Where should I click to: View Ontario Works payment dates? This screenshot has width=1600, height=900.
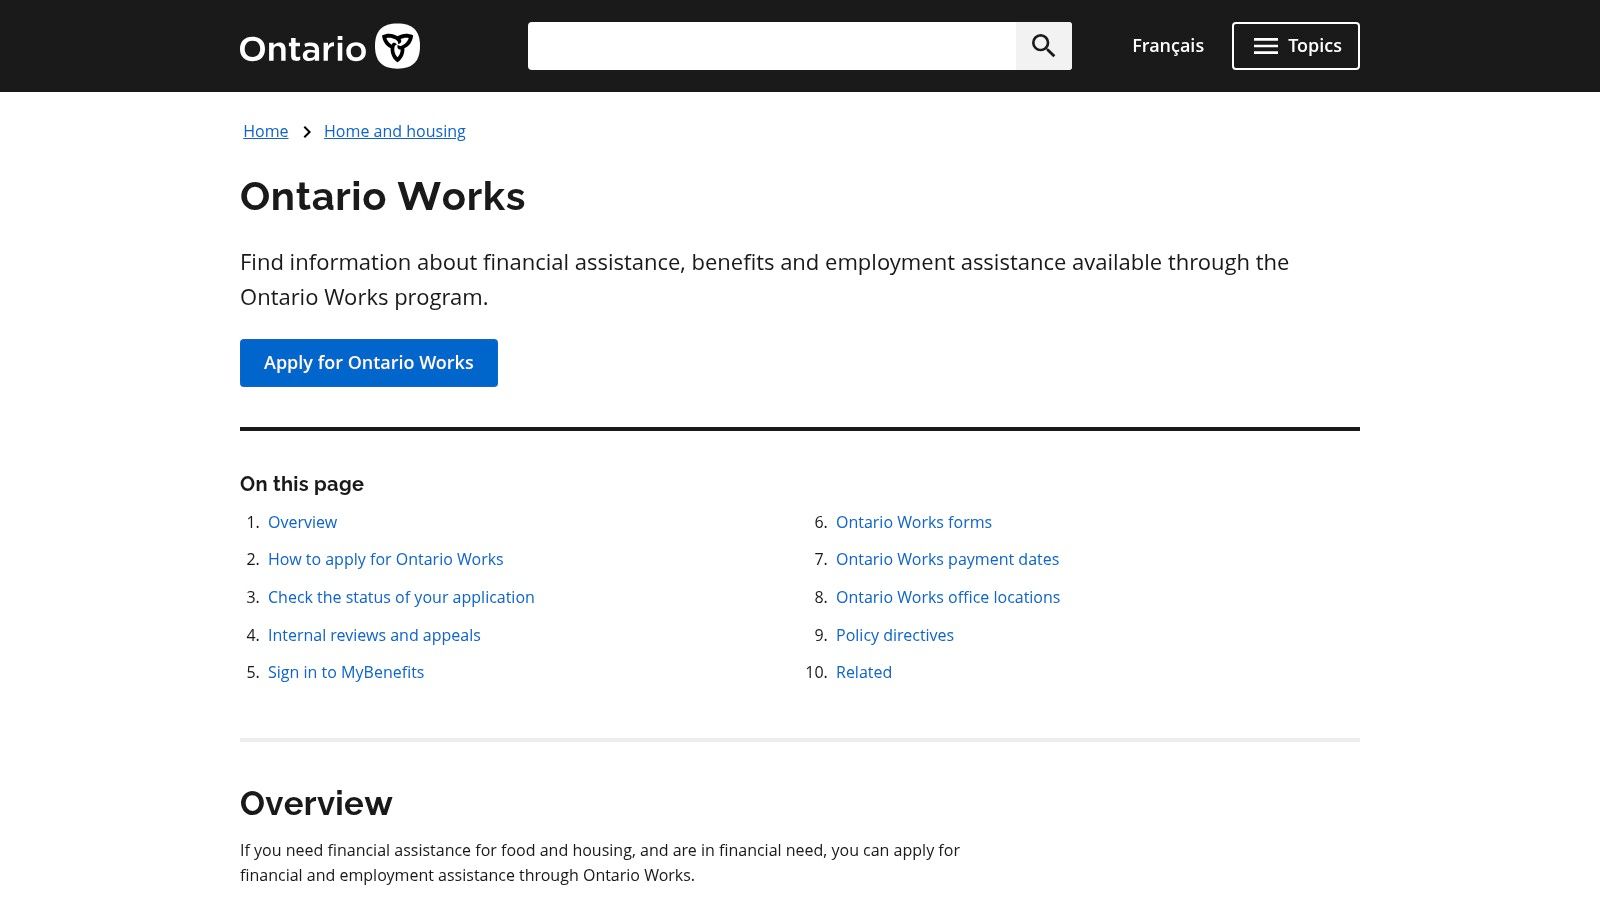pyautogui.click(x=947, y=559)
